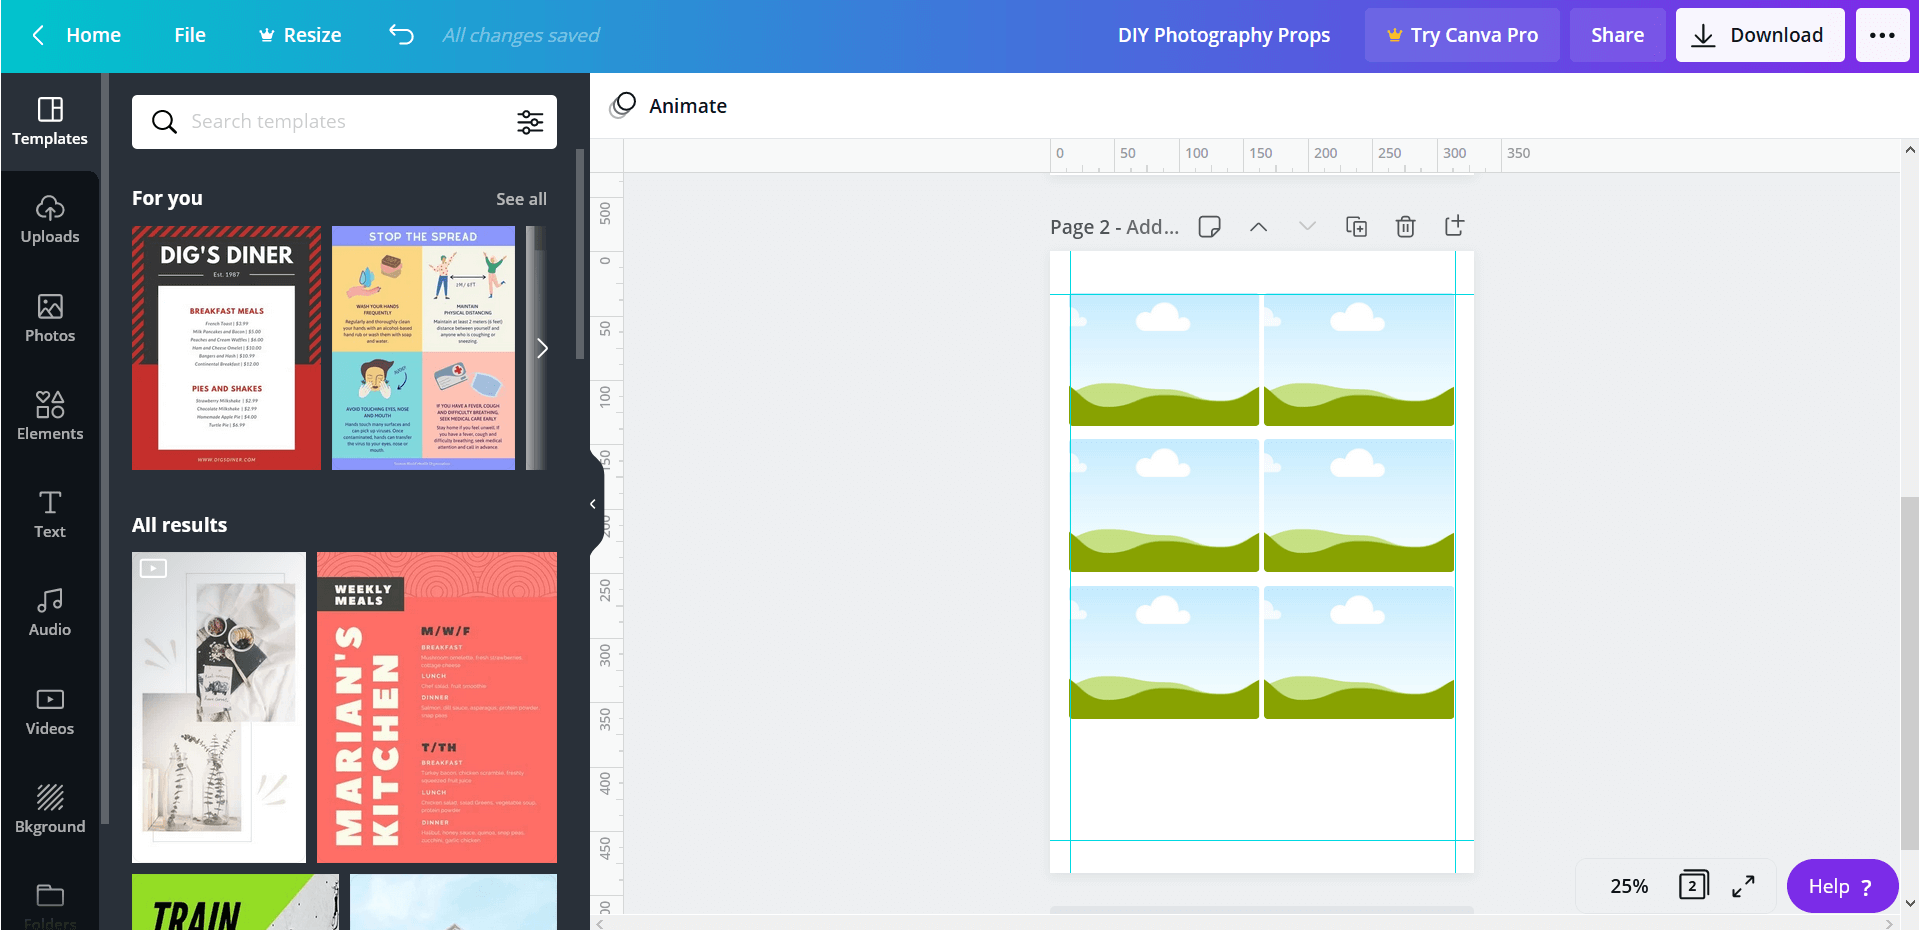1919x930 pixels.
Task: Select the Marian's Kitchen template thumbnail
Action: coord(436,707)
